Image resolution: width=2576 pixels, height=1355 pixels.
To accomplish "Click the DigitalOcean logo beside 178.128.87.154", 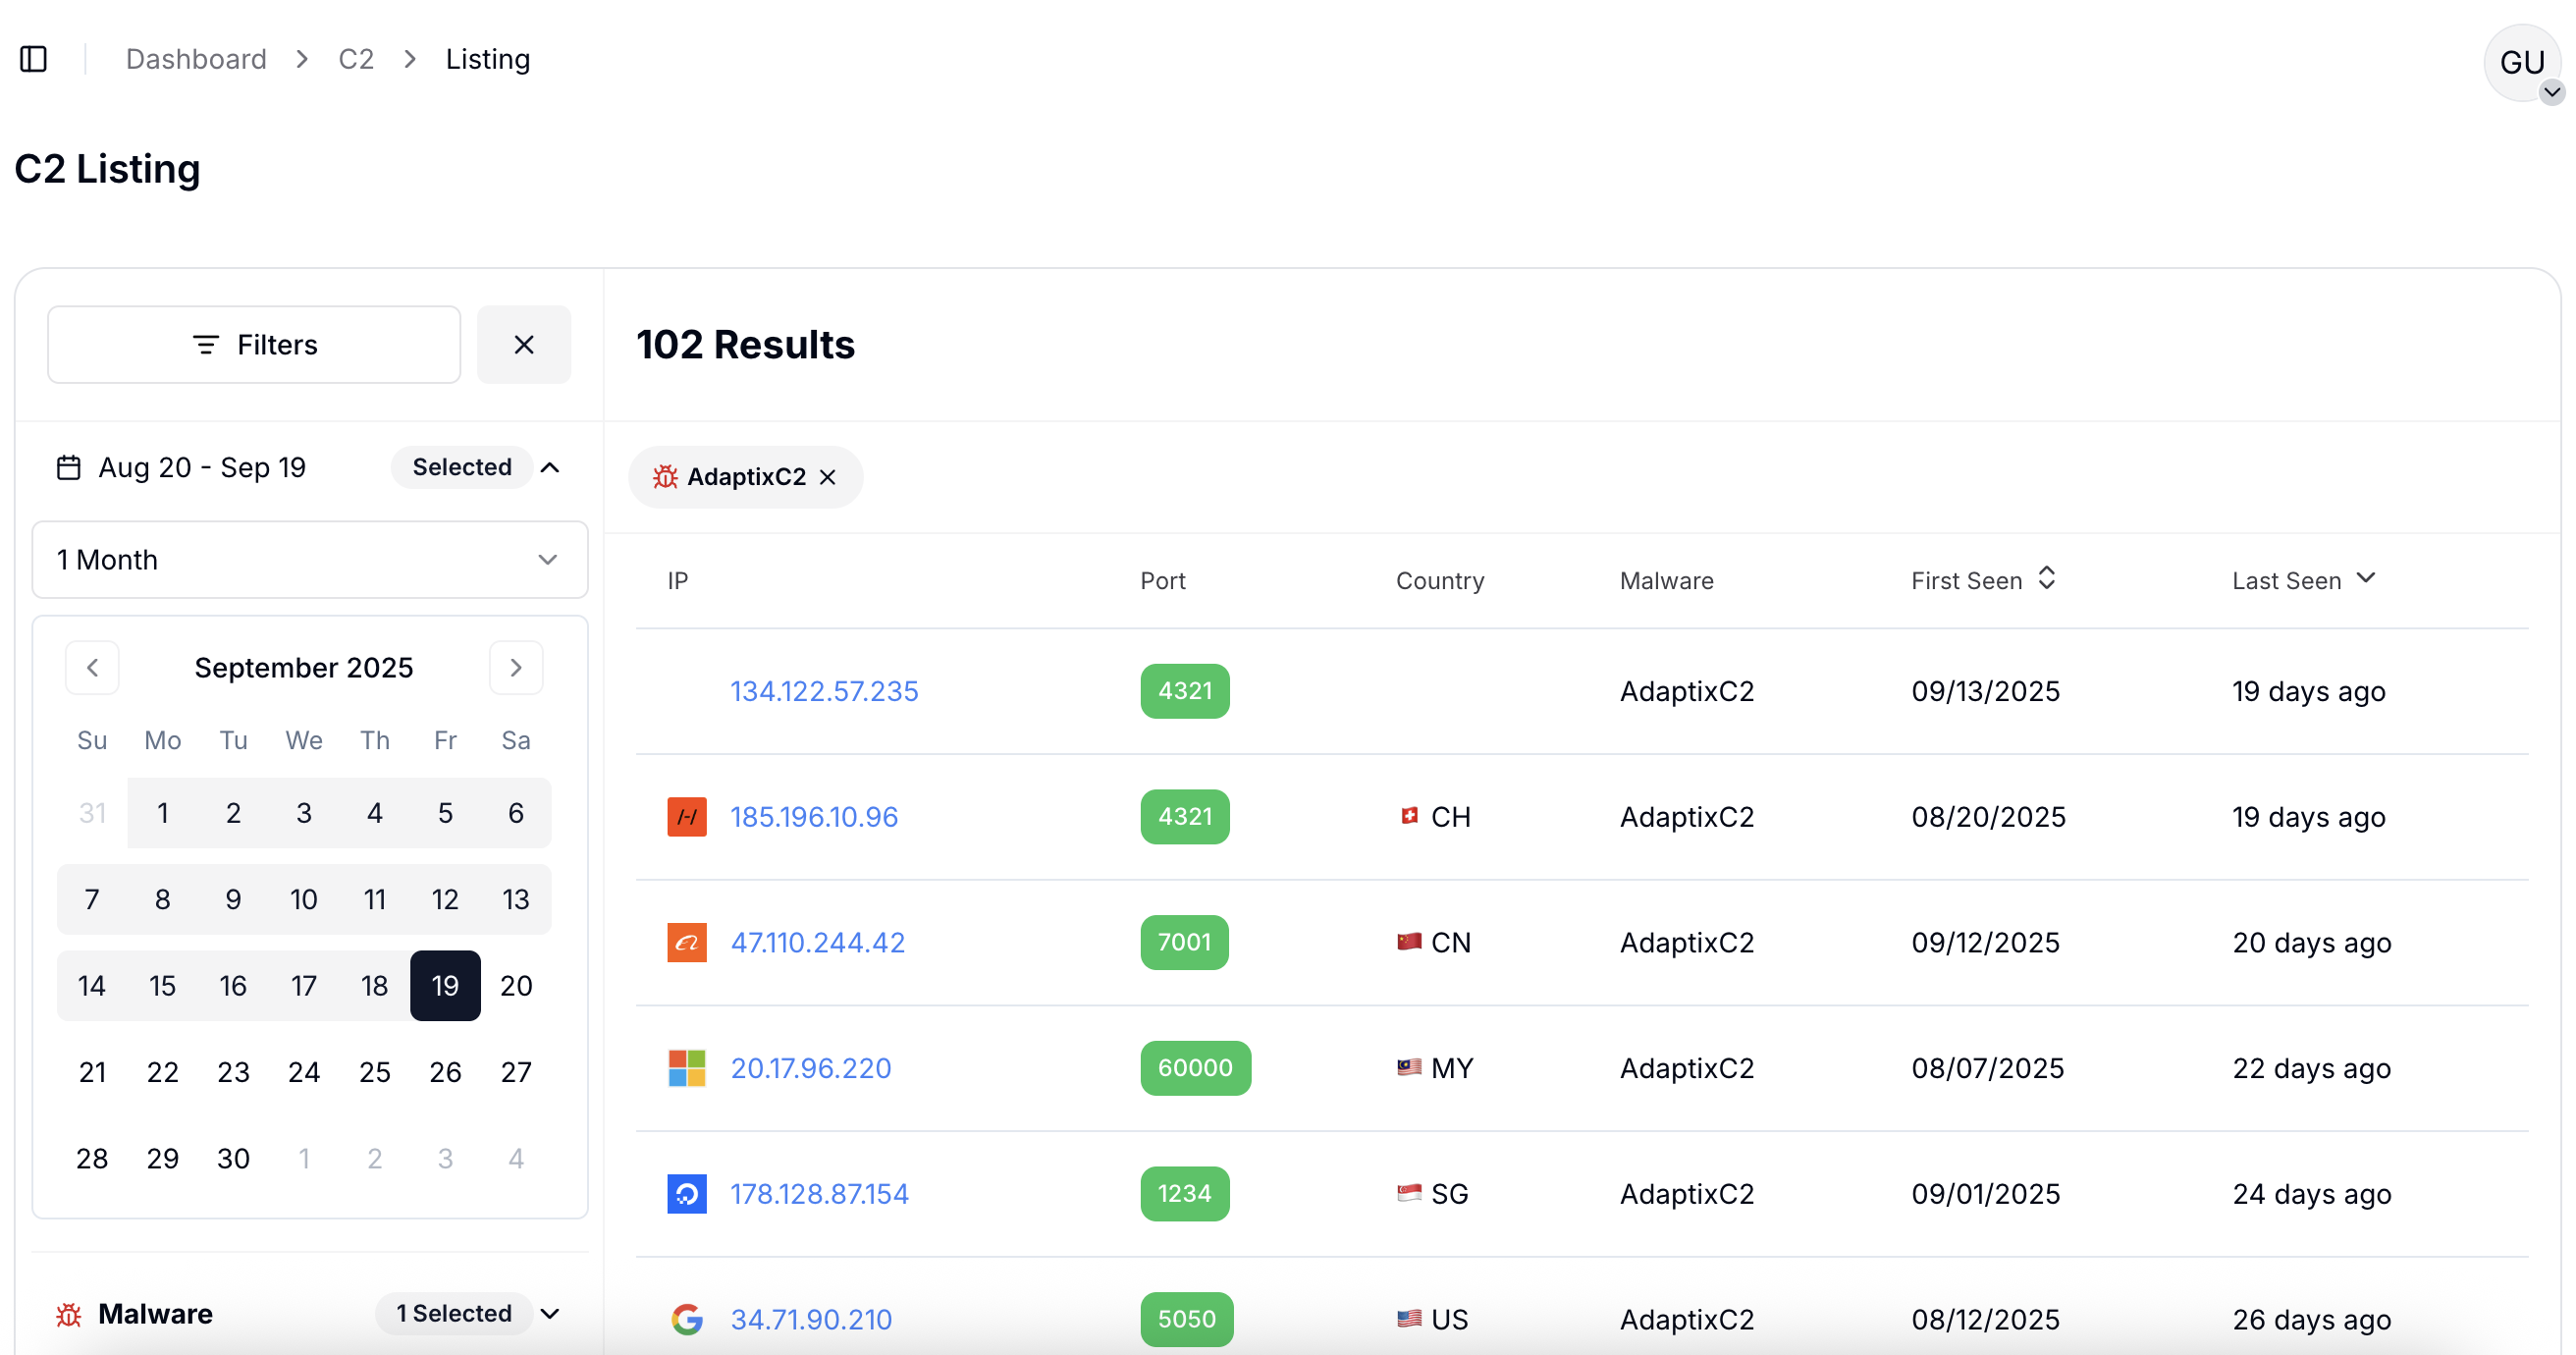I will click(686, 1193).
